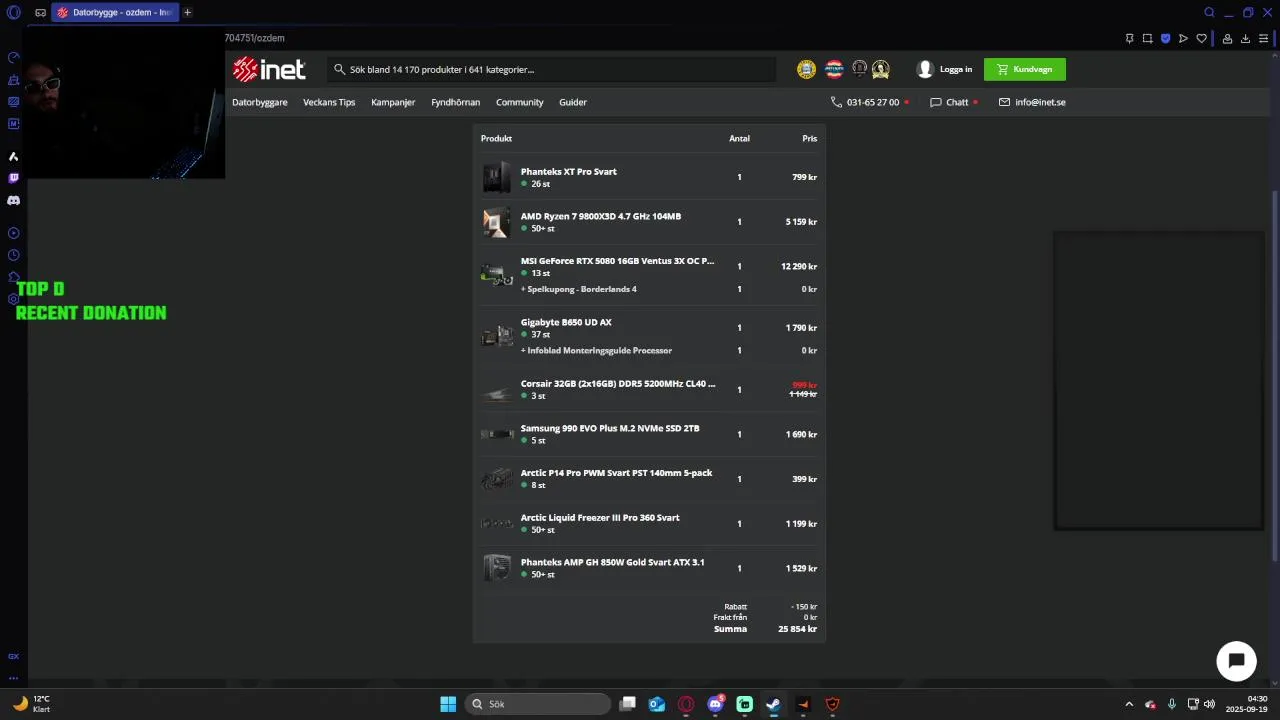Viewport: 1280px width, 720px height.
Task: Open the Opera GX main menu logo
Action: click(13, 12)
